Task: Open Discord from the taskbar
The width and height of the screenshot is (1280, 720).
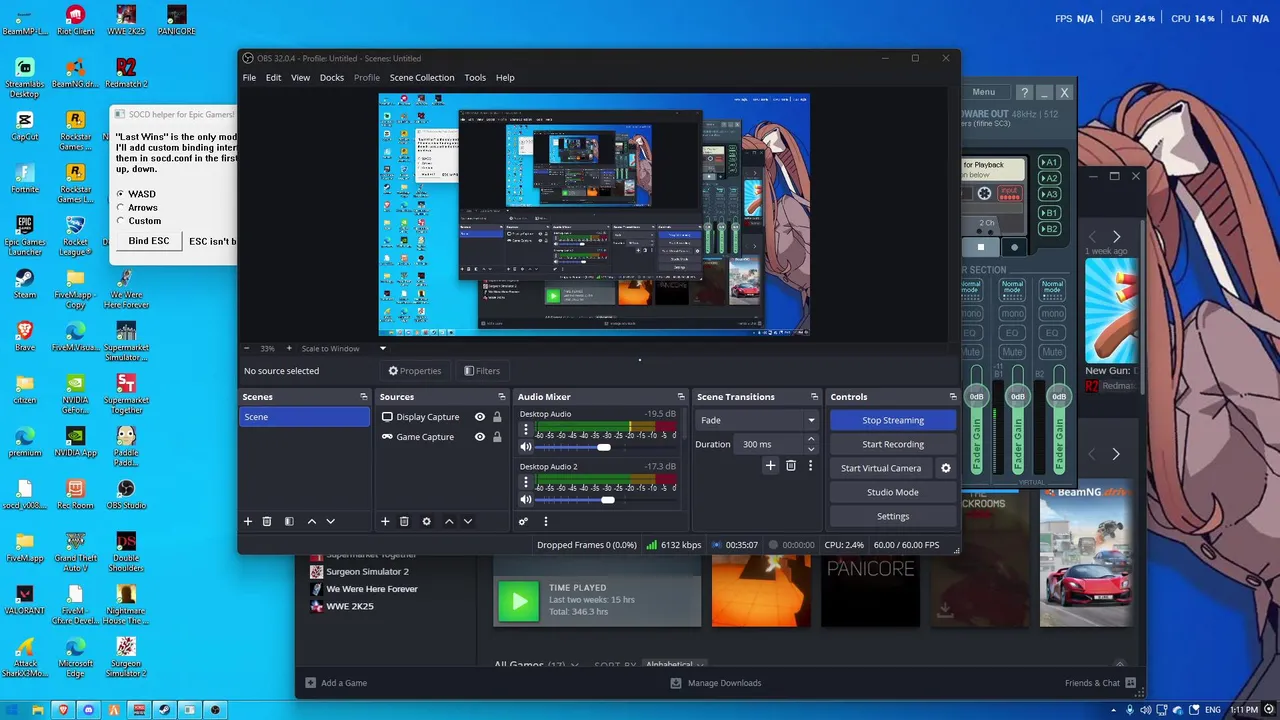Action: 88,710
